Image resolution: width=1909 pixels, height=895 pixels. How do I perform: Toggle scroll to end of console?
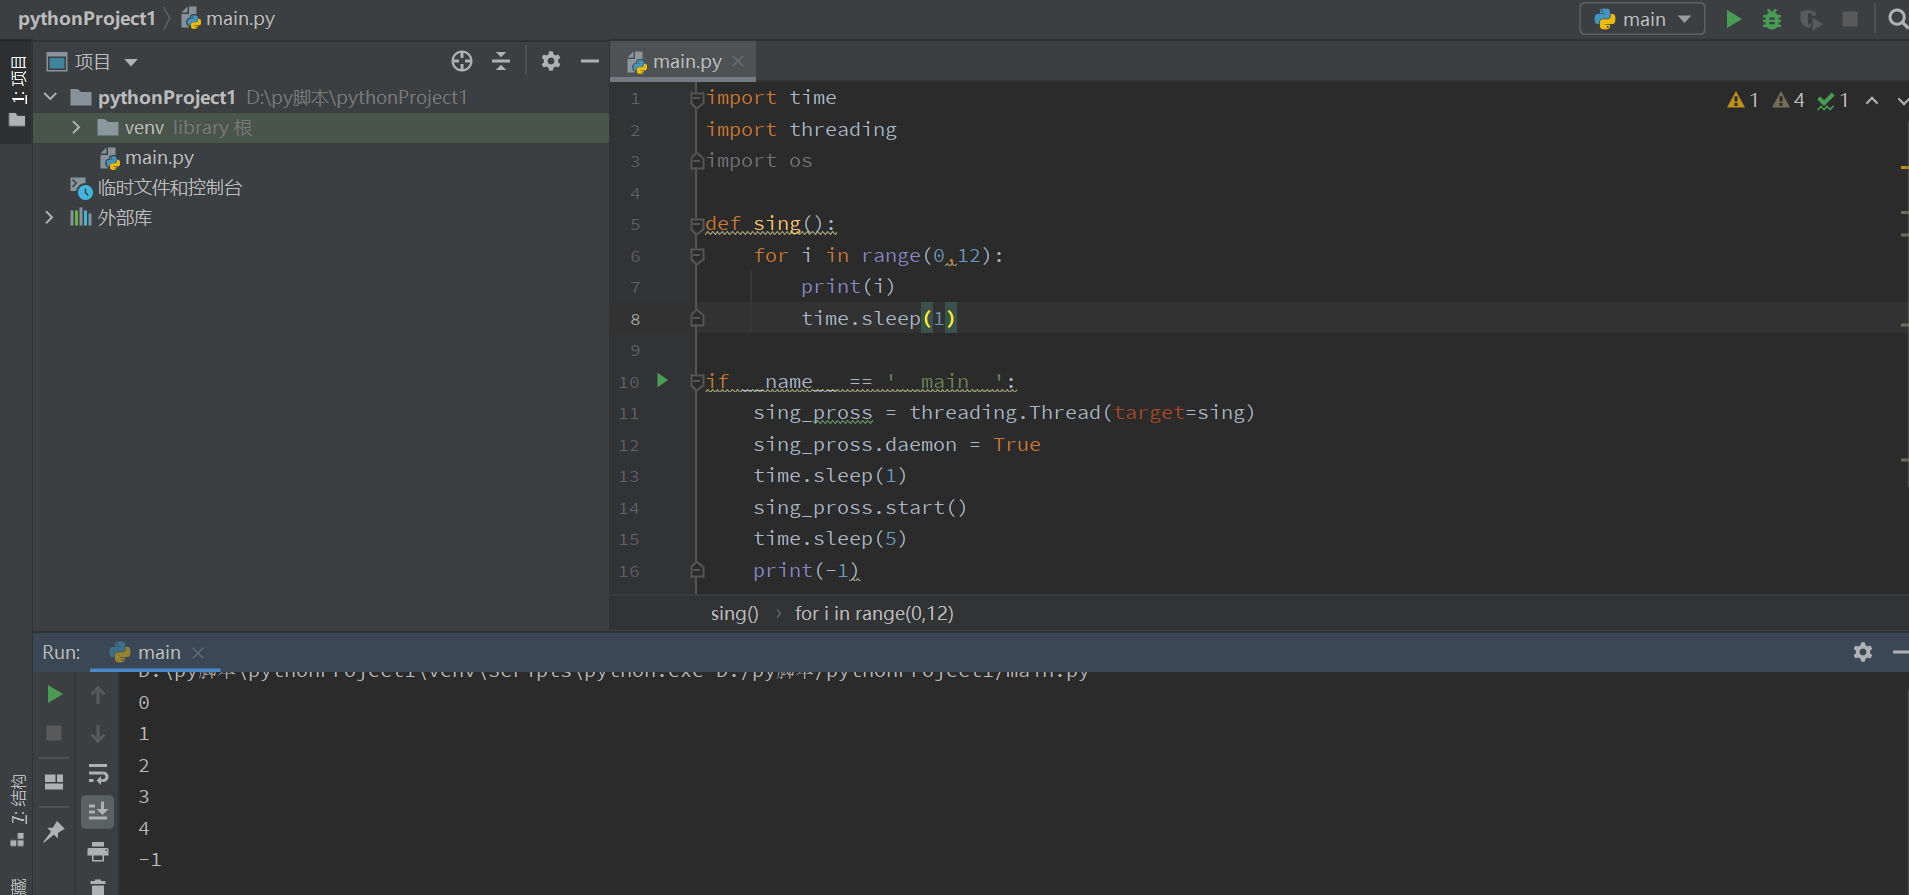click(98, 811)
